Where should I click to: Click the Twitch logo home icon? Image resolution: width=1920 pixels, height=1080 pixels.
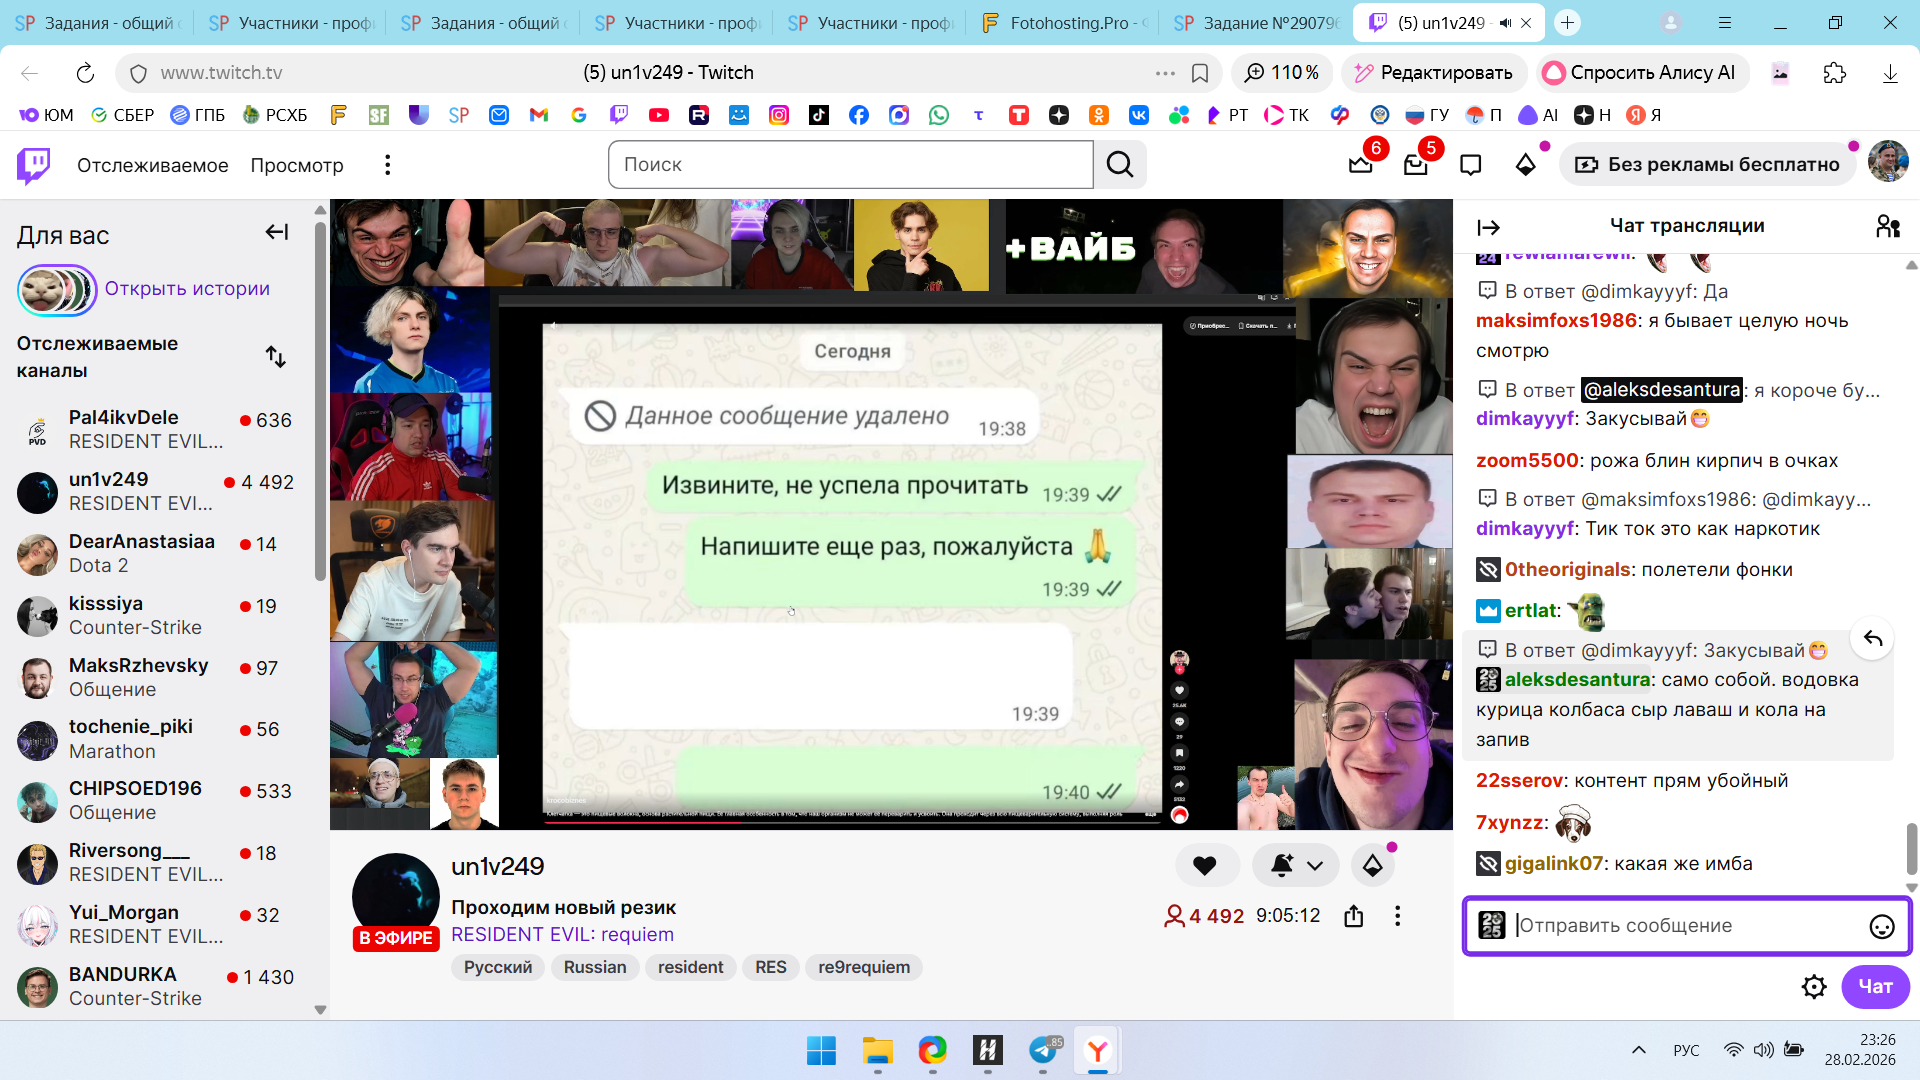pyautogui.click(x=33, y=165)
